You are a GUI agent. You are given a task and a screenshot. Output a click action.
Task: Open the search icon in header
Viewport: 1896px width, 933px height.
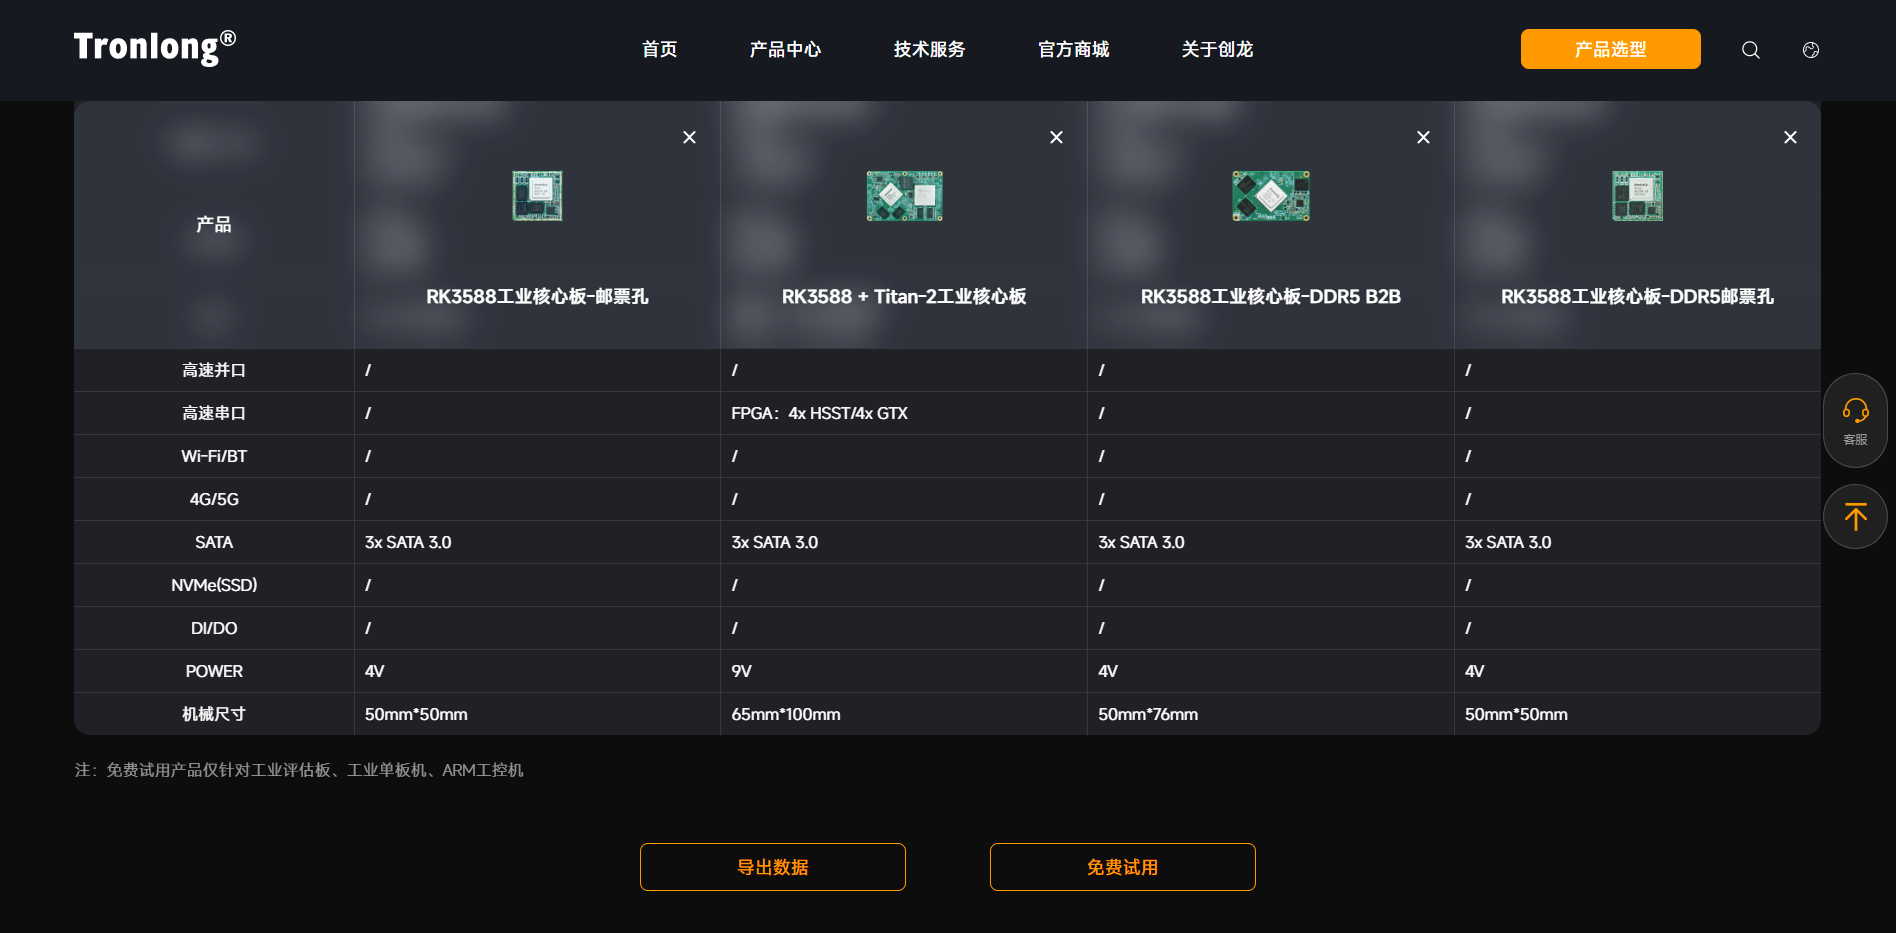tap(1750, 50)
